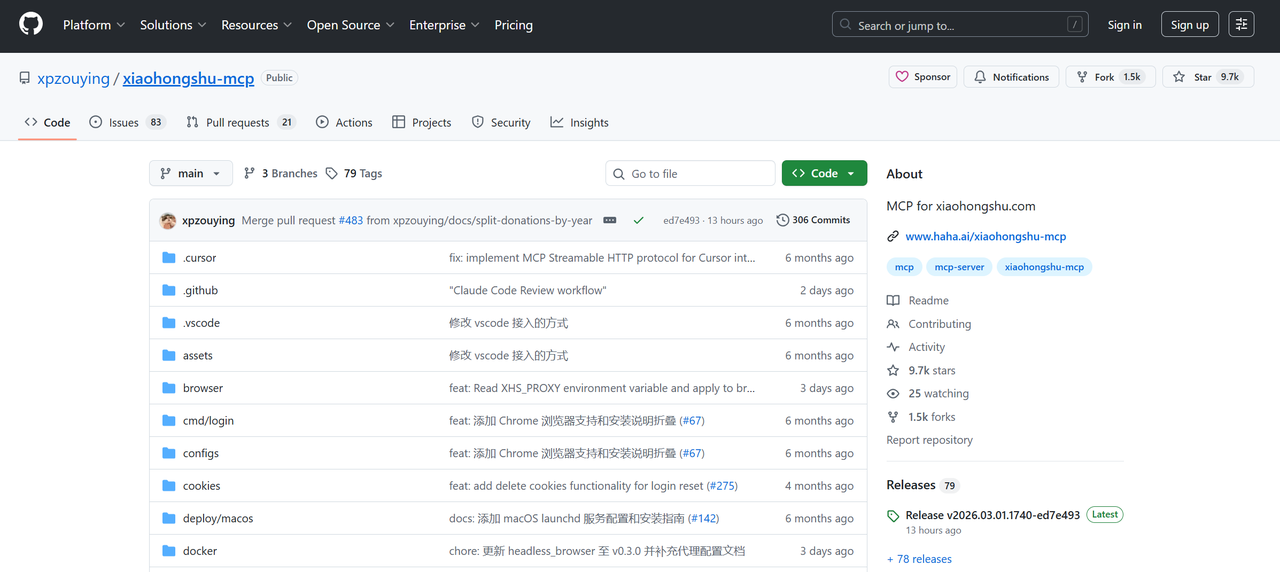The height and width of the screenshot is (572, 1280).
Task: Click the green check commit status icon
Action: point(639,220)
